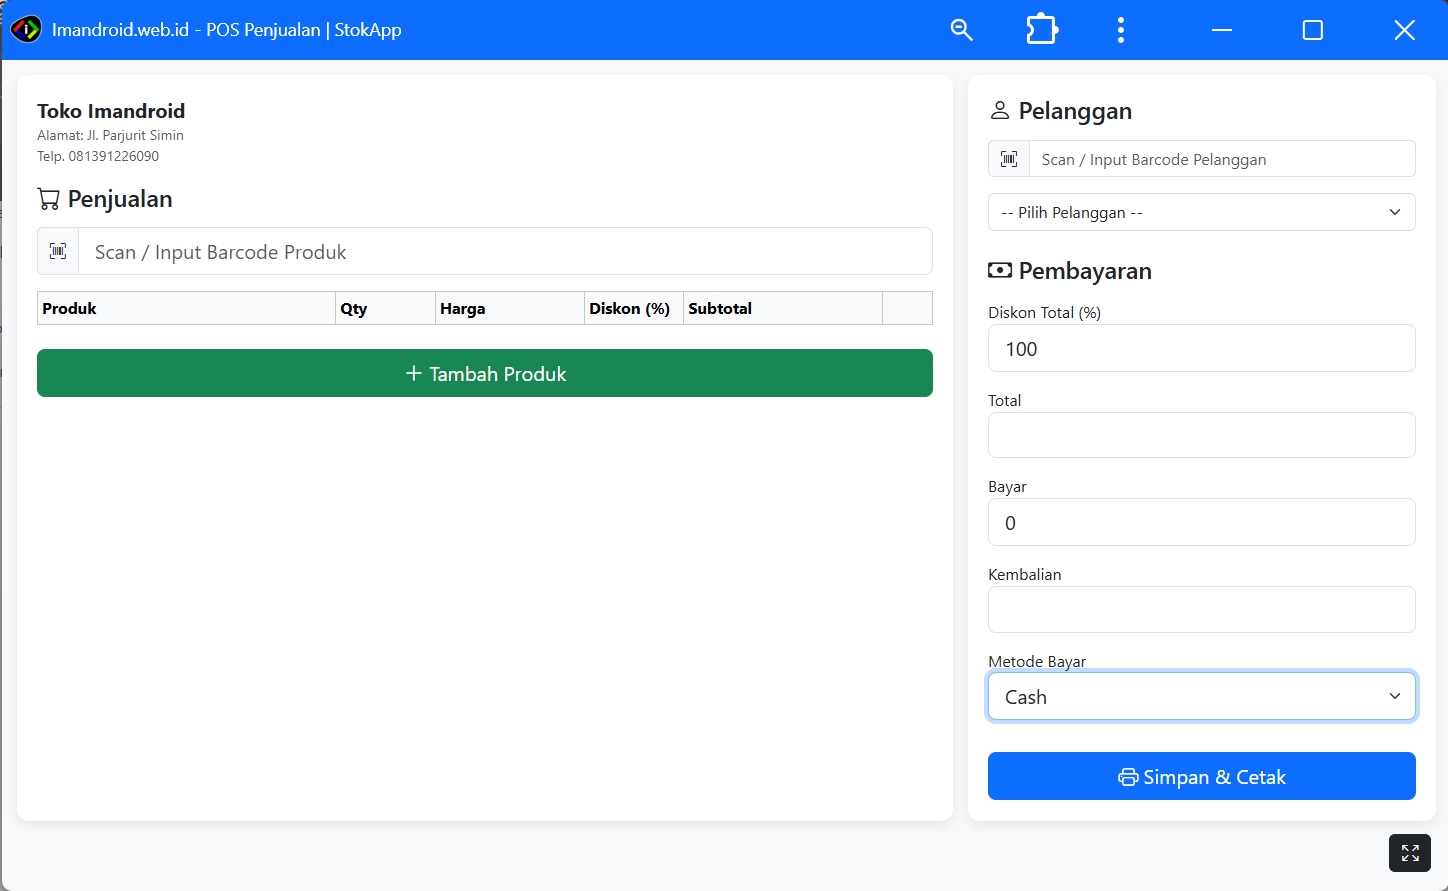The width and height of the screenshot is (1448, 891).
Task: Click the Diskon Total (%) input field
Action: pos(1202,348)
